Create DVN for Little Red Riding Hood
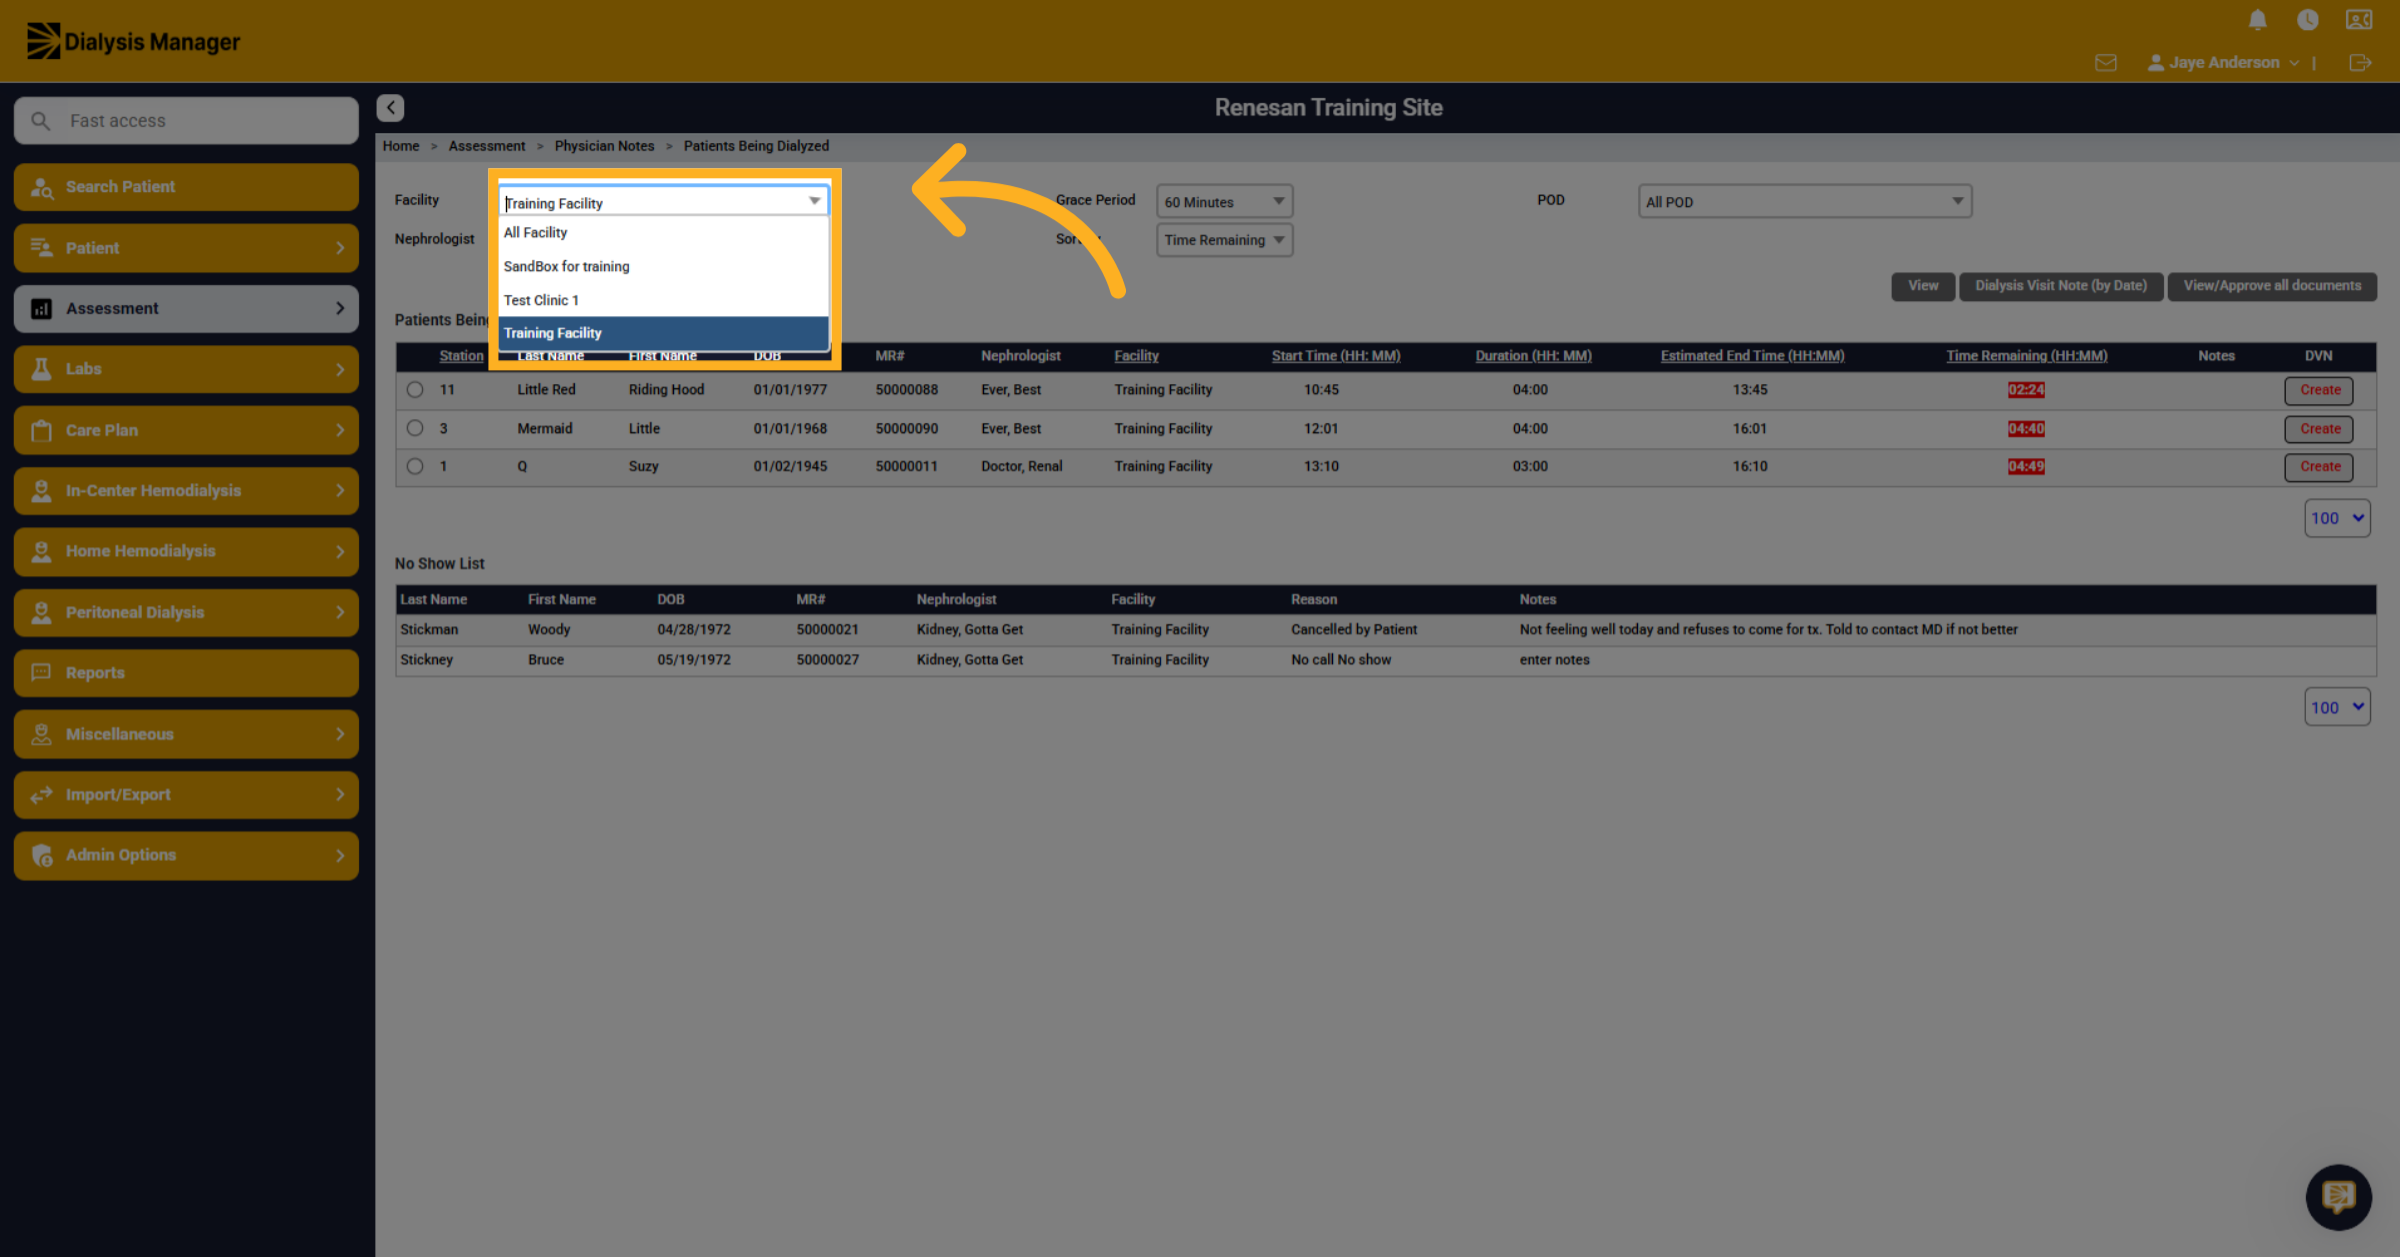Screen dimensions: 2400x1257 (x=2319, y=390)
